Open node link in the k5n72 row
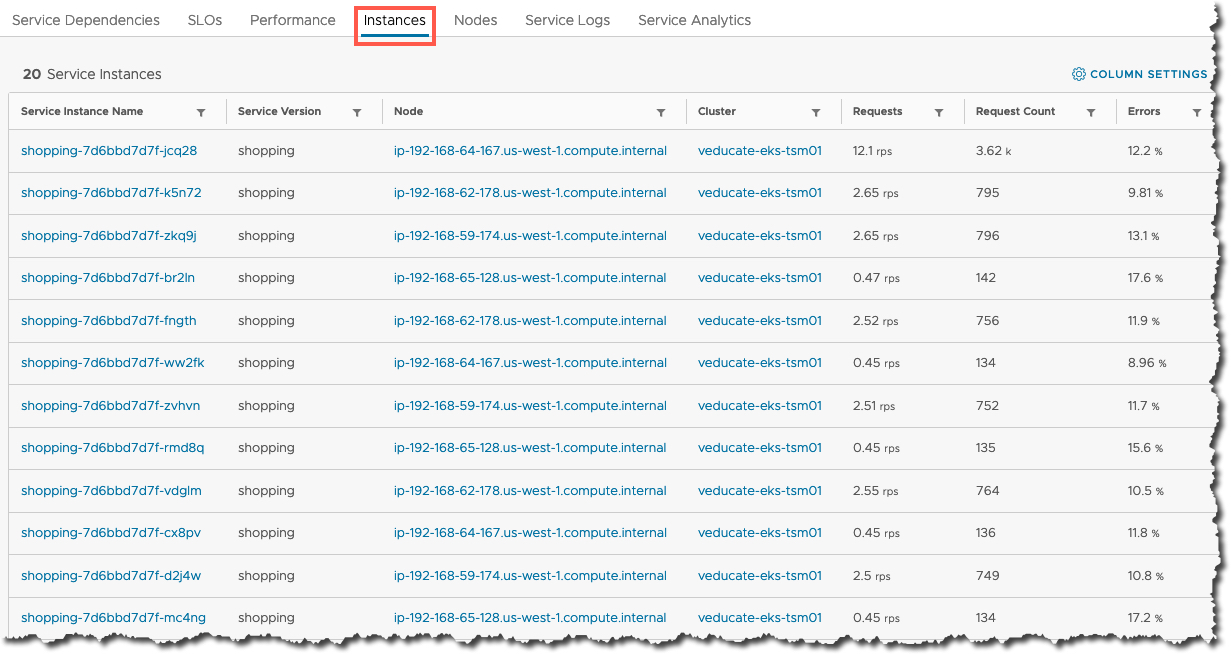1231x654 pixels. pyautogui.click(x=530, y=193)
